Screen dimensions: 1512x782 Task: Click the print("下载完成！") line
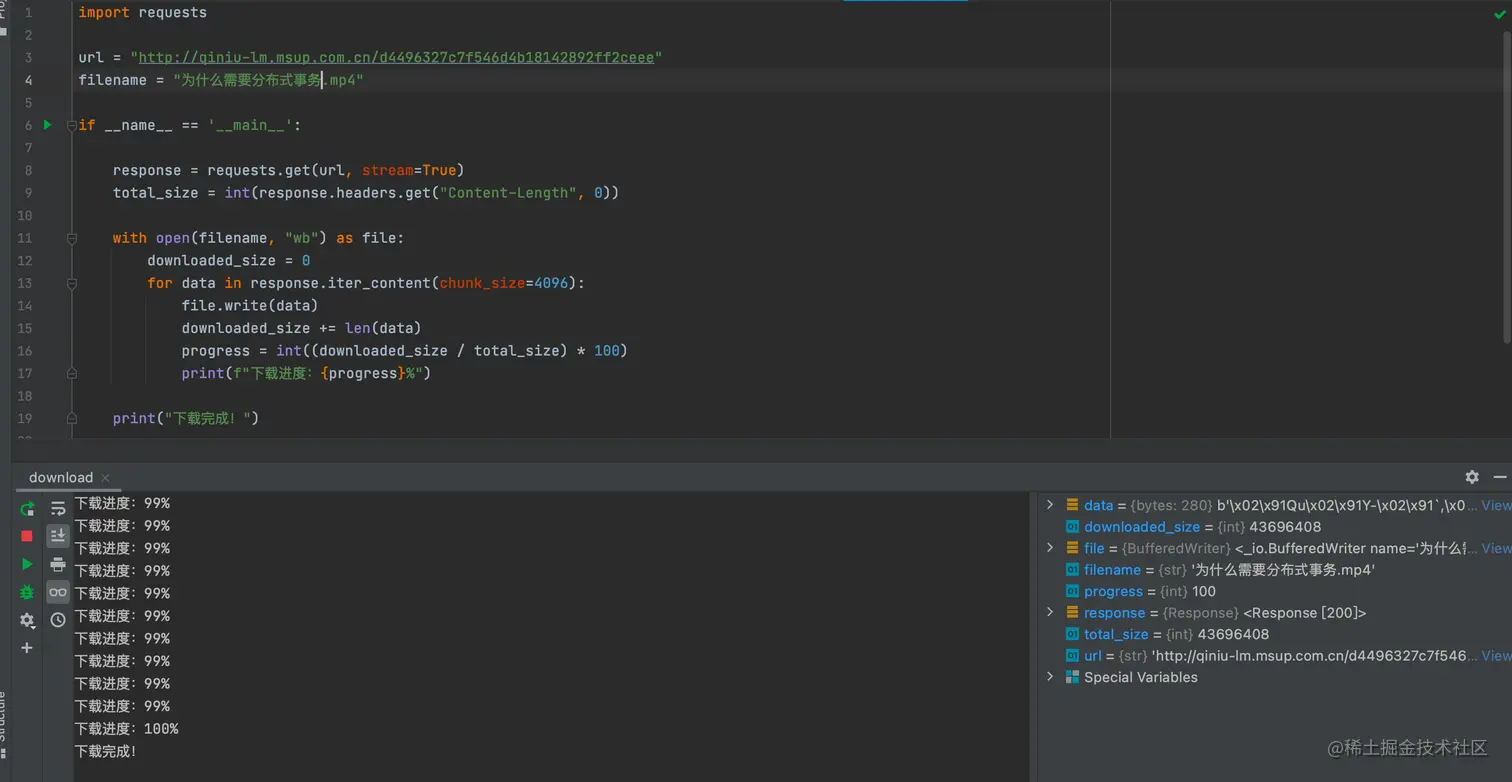(x=186, y=418)
